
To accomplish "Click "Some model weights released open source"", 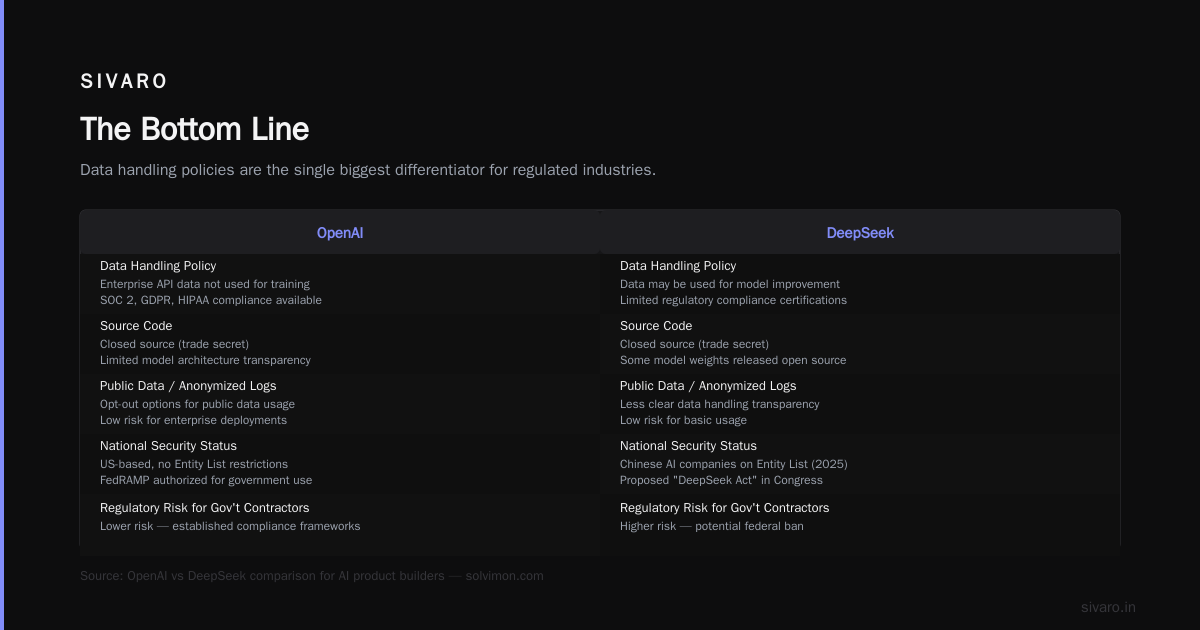I will [x=733, y=360].
